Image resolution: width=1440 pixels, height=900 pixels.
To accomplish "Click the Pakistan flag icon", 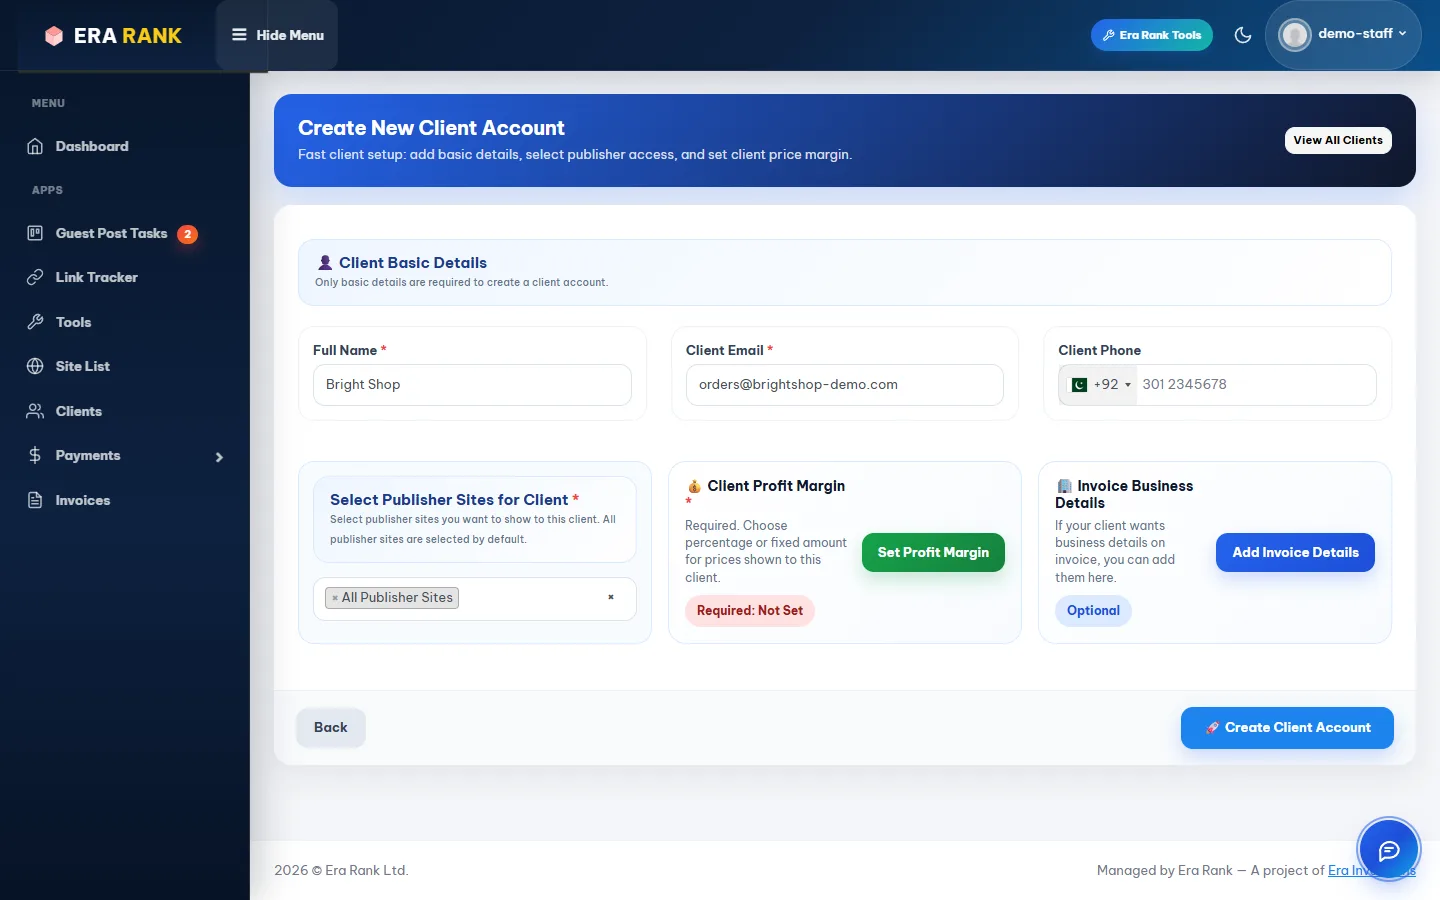I will (x=1079, y=385).
